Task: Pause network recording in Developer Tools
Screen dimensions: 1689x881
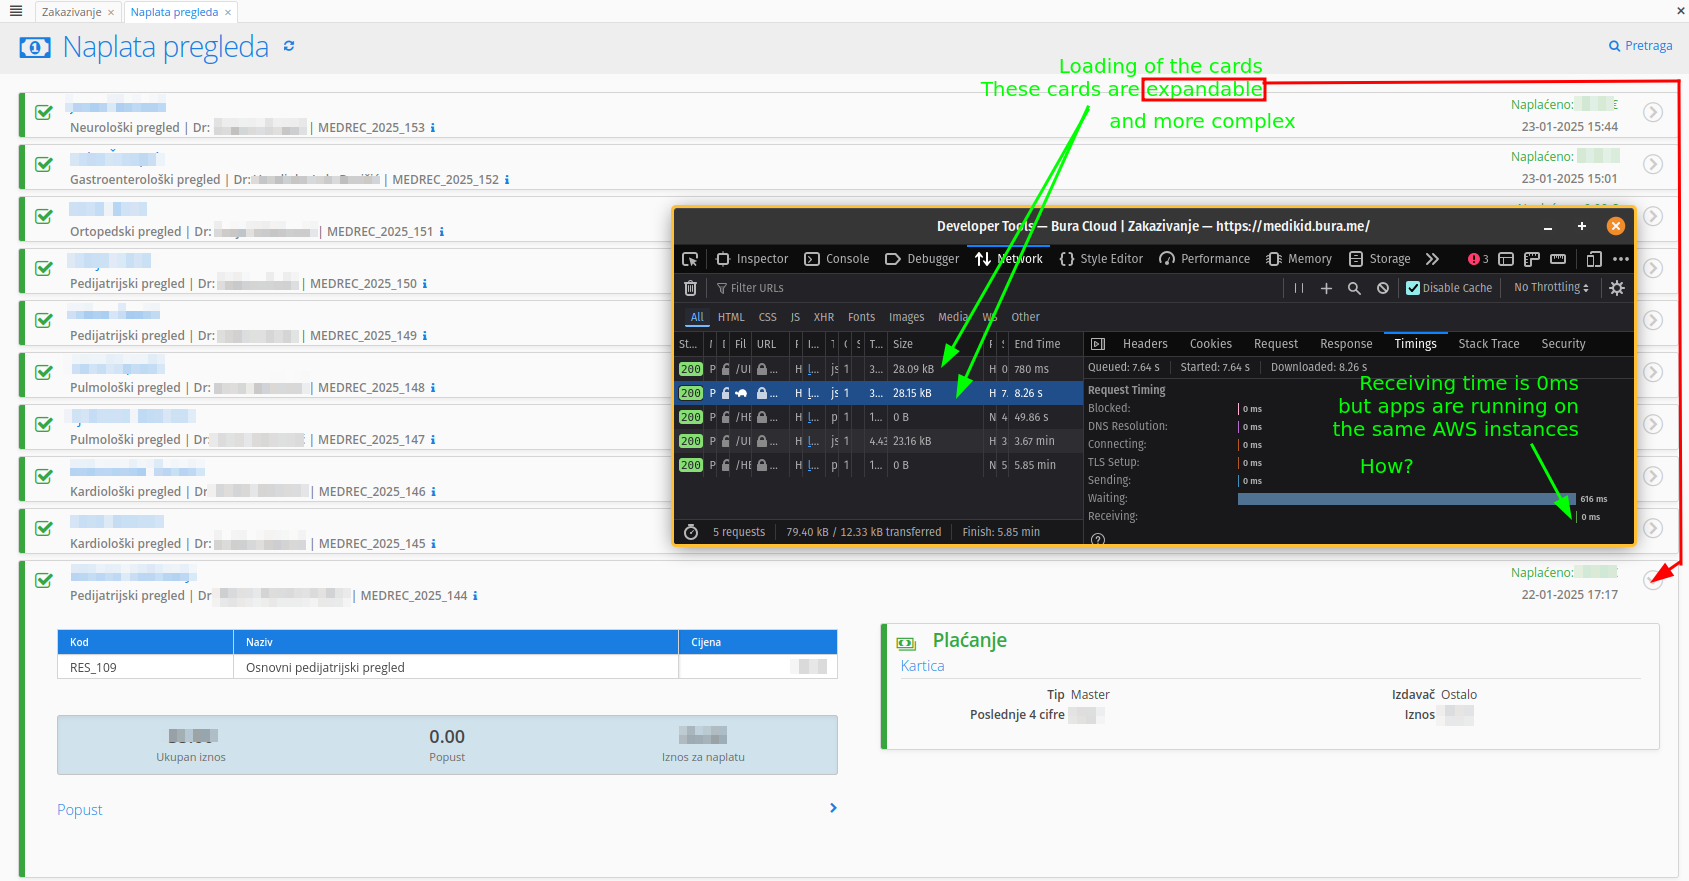Action: [1299, 288]
